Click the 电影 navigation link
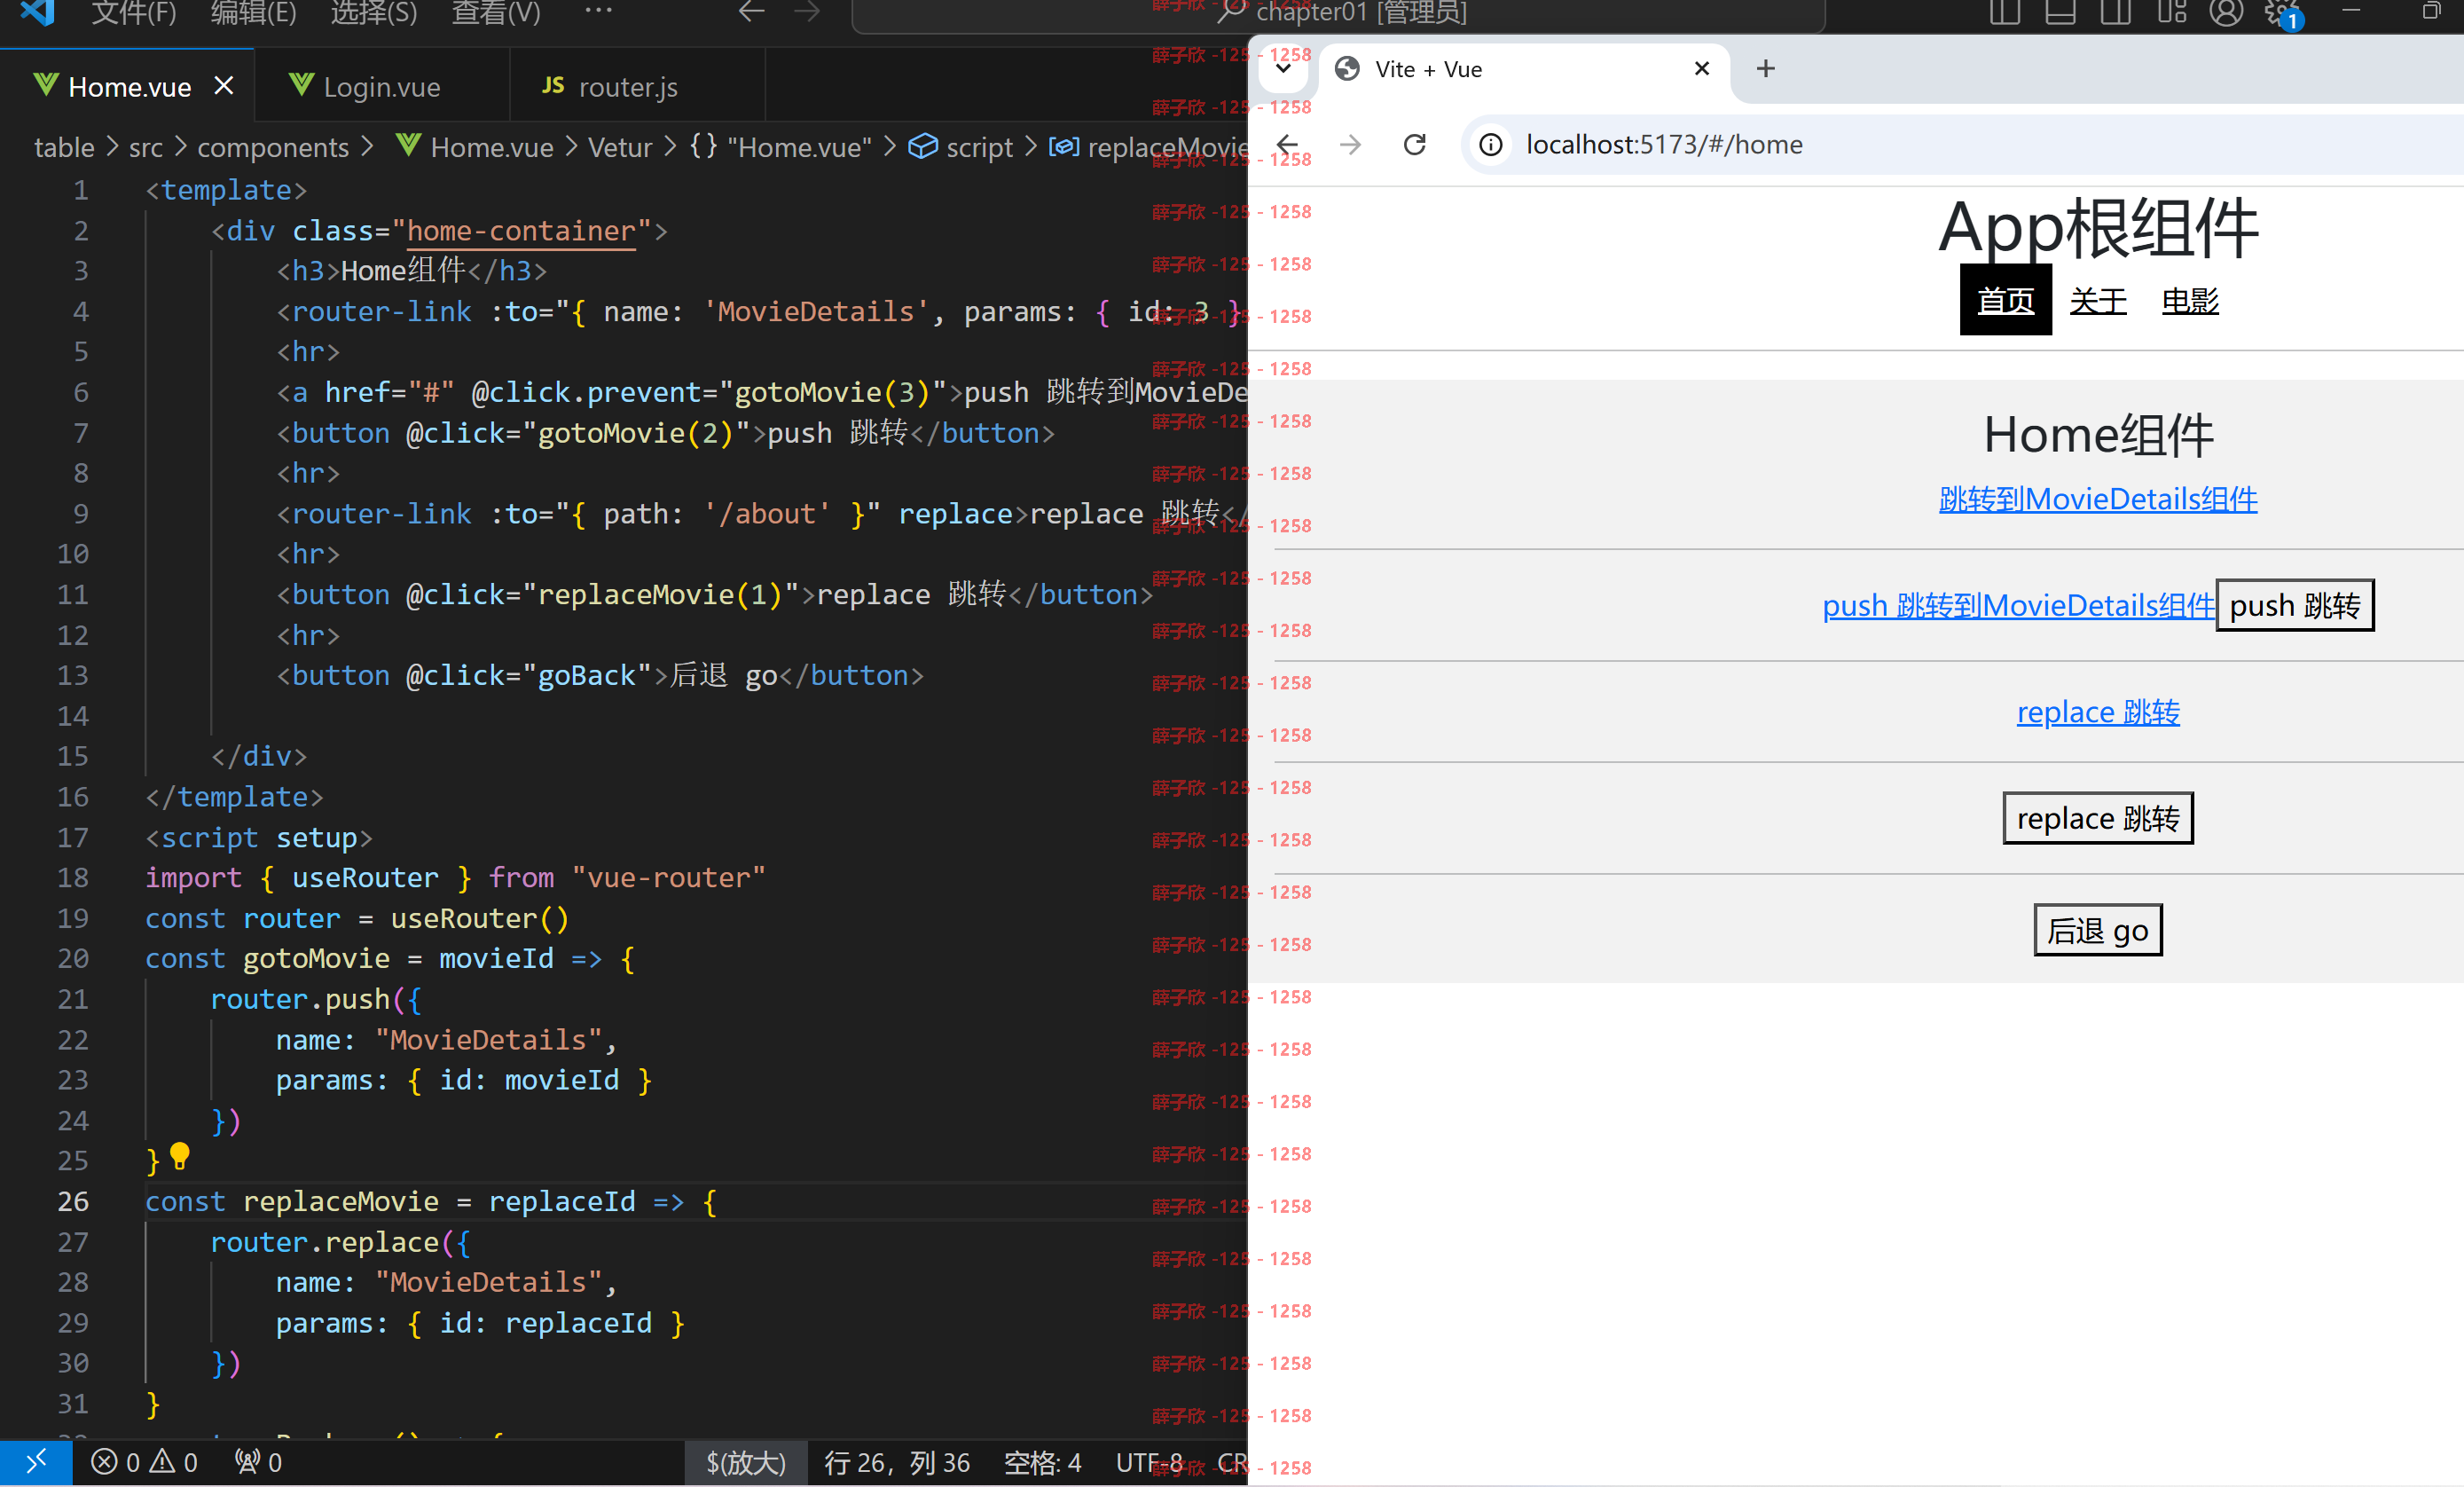This screenshot has width=2464, height=1487. 2190,300
